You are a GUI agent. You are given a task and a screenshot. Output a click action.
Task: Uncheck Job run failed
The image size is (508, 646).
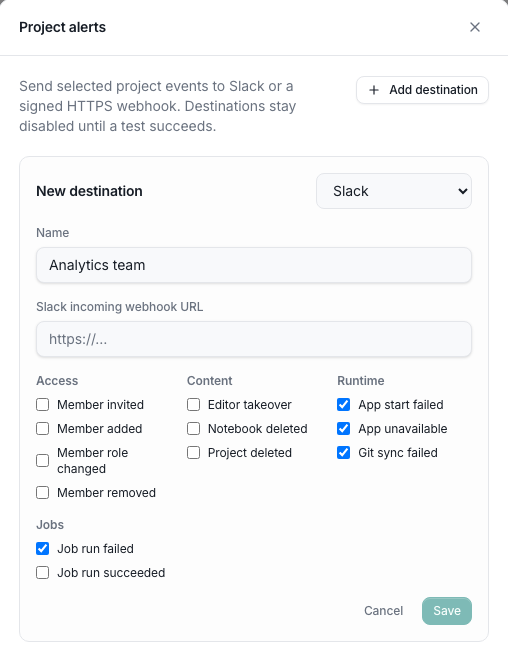pyautogui.click(x=42, y=548)
